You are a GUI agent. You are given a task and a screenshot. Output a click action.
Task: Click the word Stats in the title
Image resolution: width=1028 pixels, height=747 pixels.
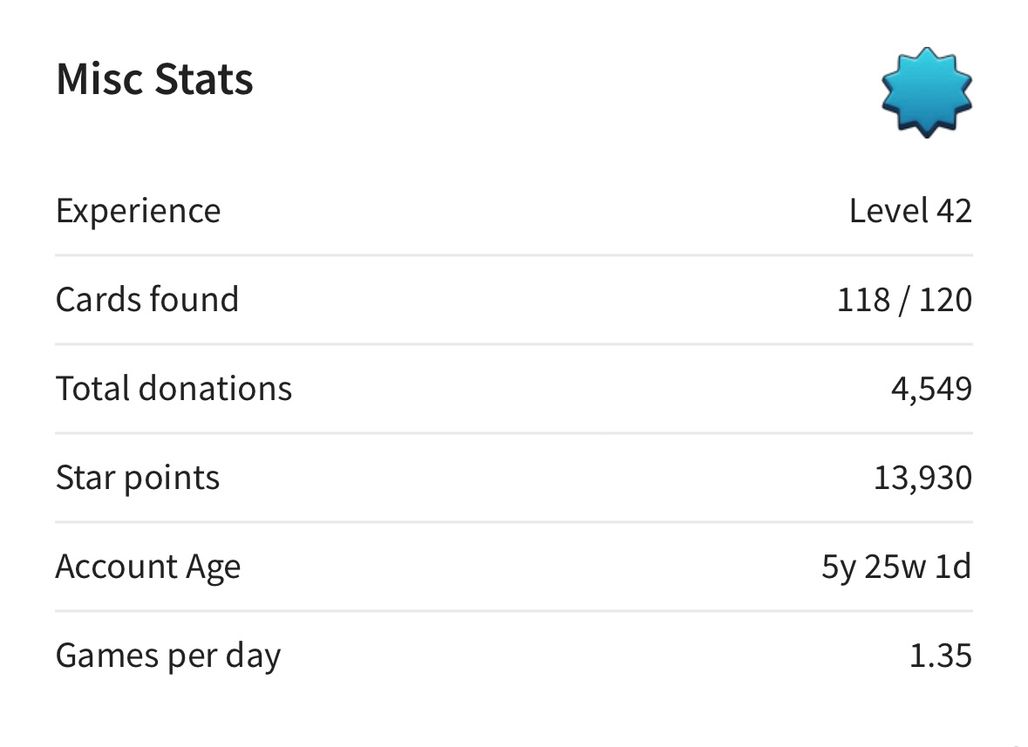(204, 79)
